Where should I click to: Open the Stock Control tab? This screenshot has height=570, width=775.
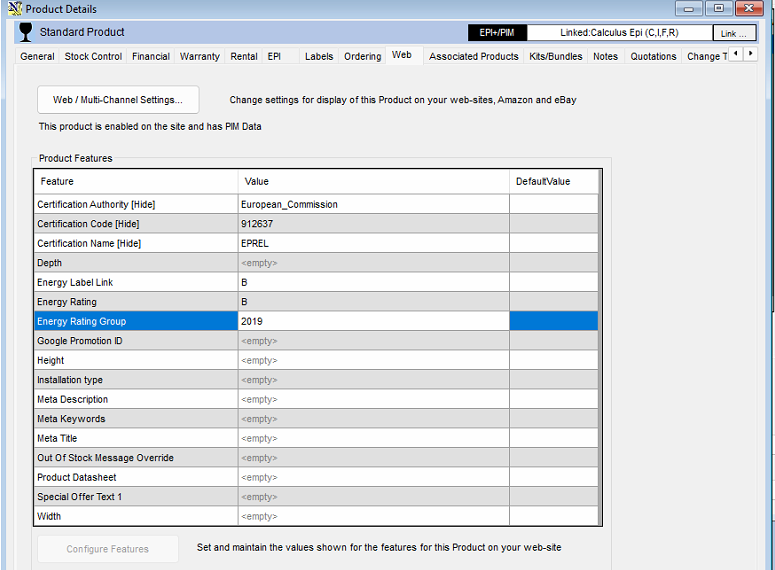pos(93,57)
